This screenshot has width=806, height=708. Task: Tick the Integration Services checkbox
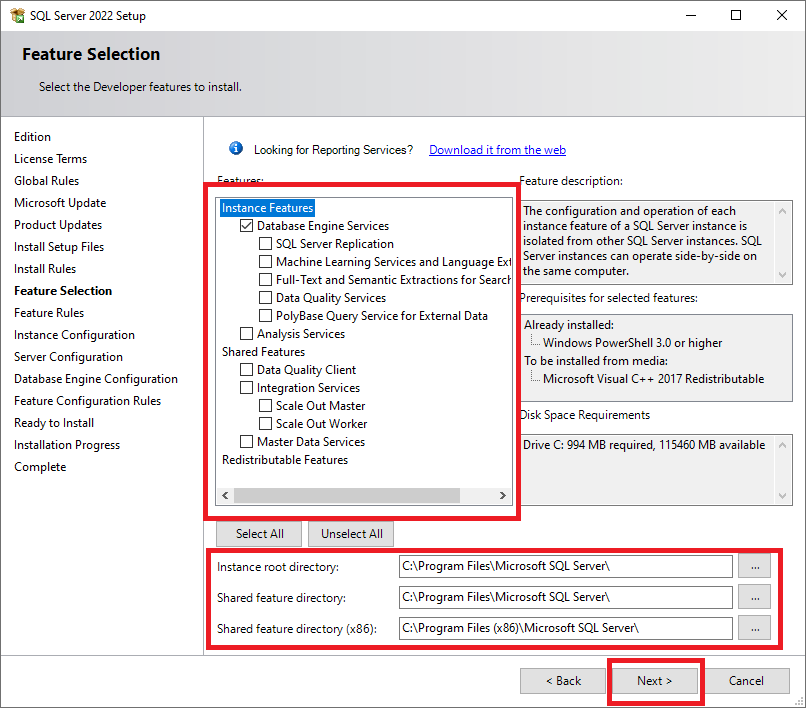tap(247, 388)
